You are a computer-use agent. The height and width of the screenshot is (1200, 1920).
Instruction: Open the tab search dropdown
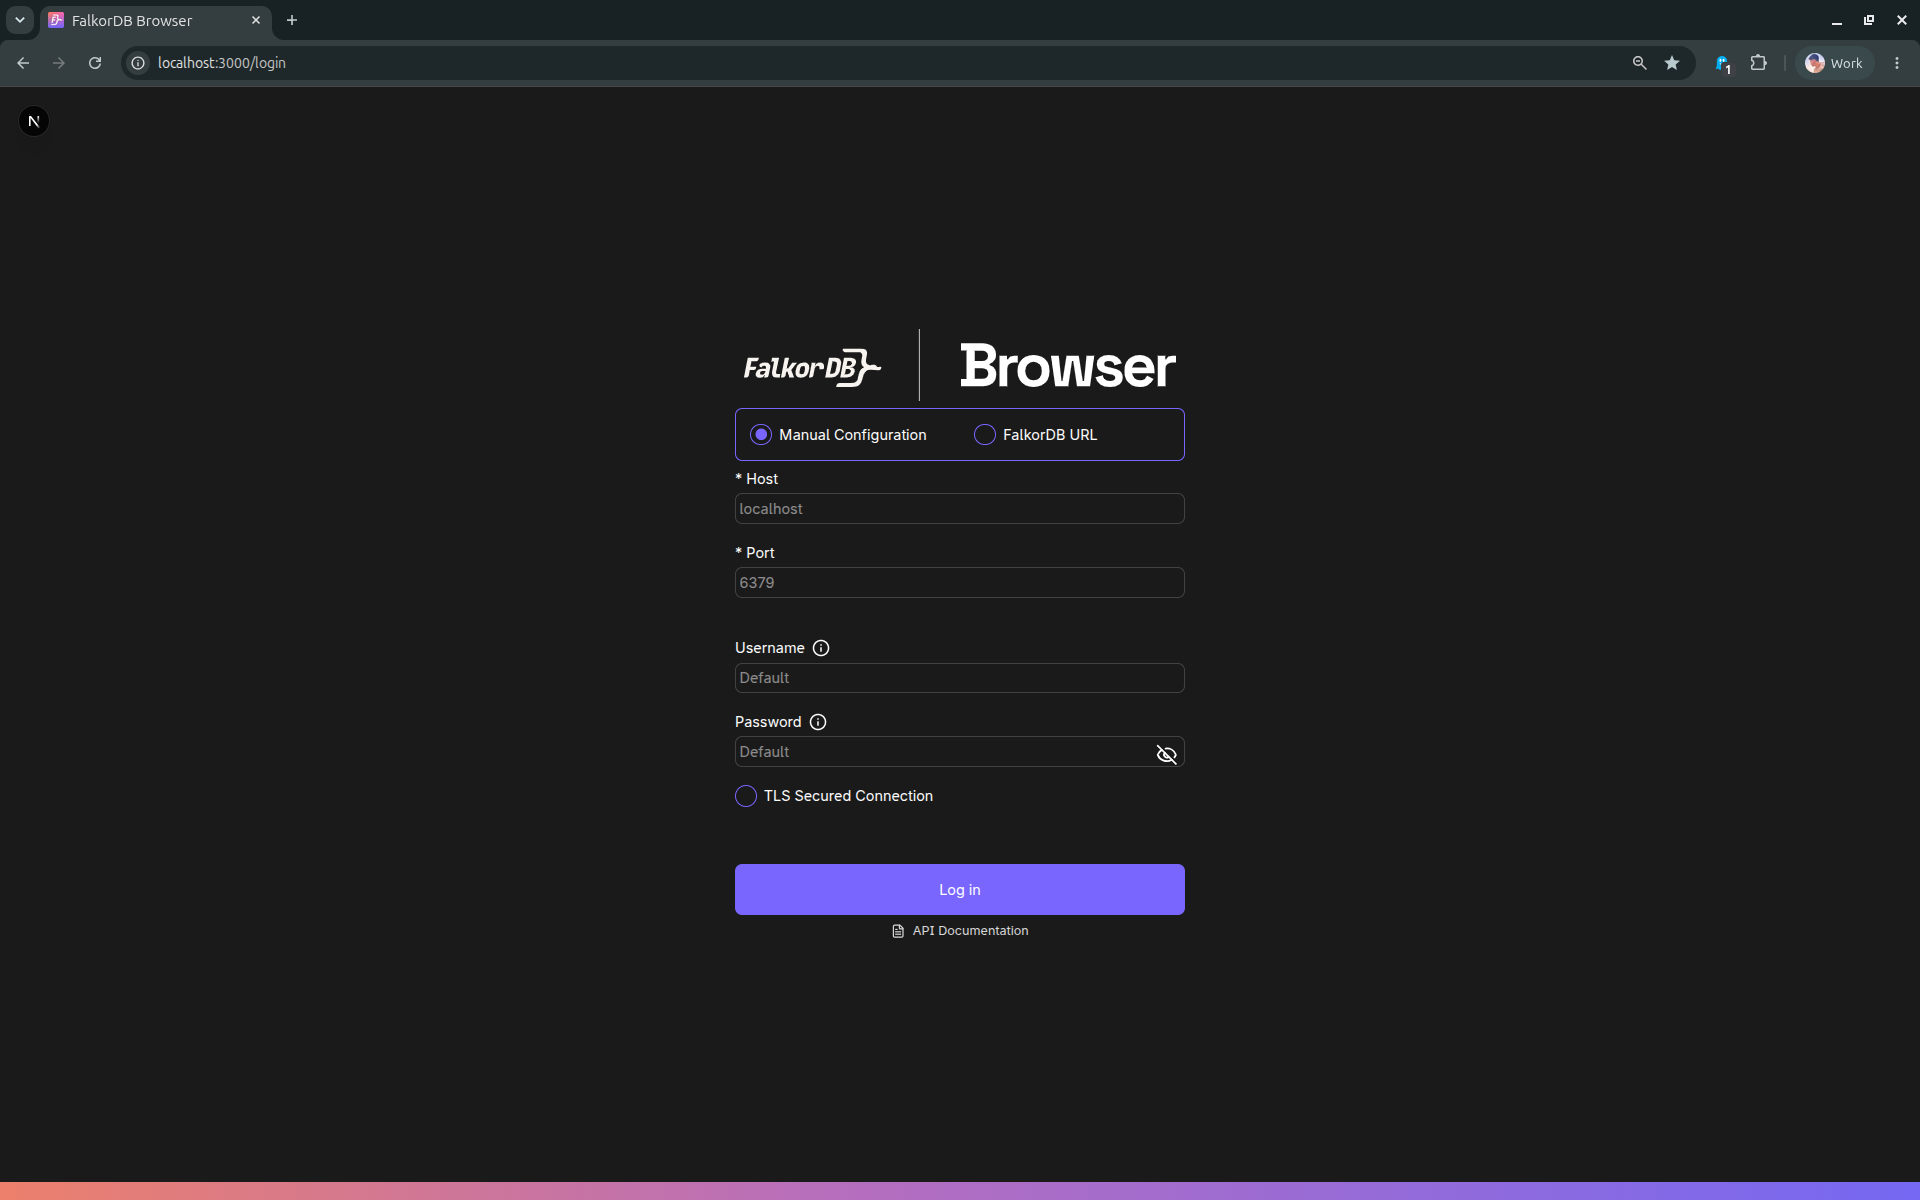click(x=20, y=20)
